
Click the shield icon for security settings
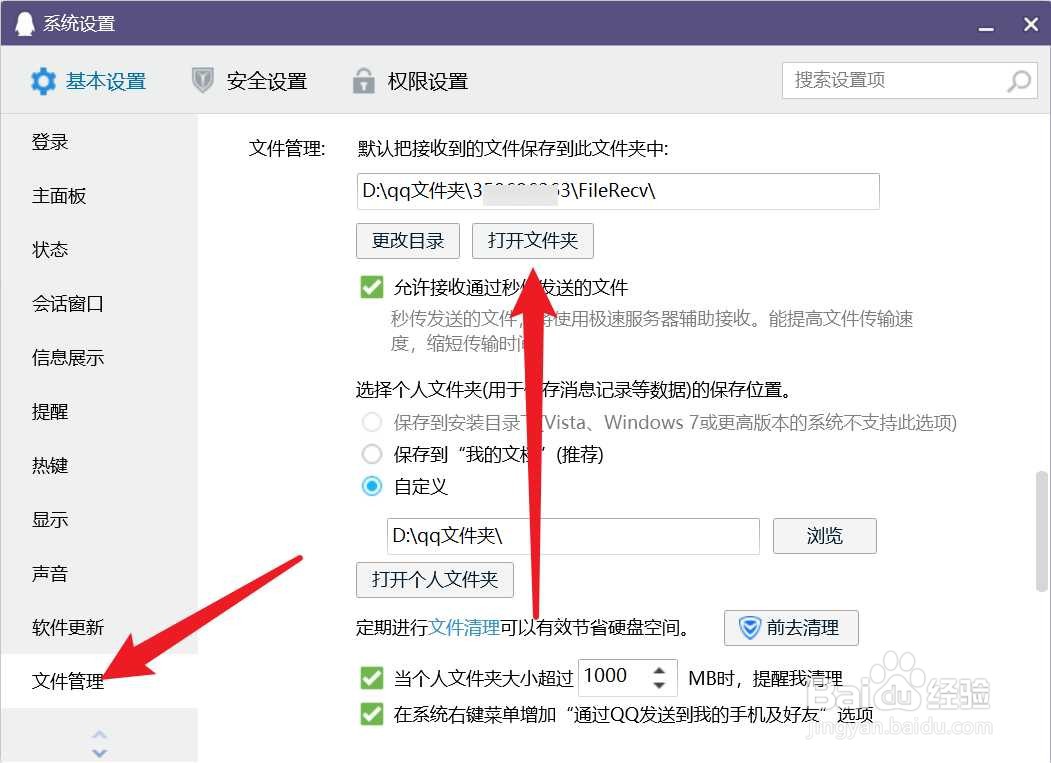[202, 80]
